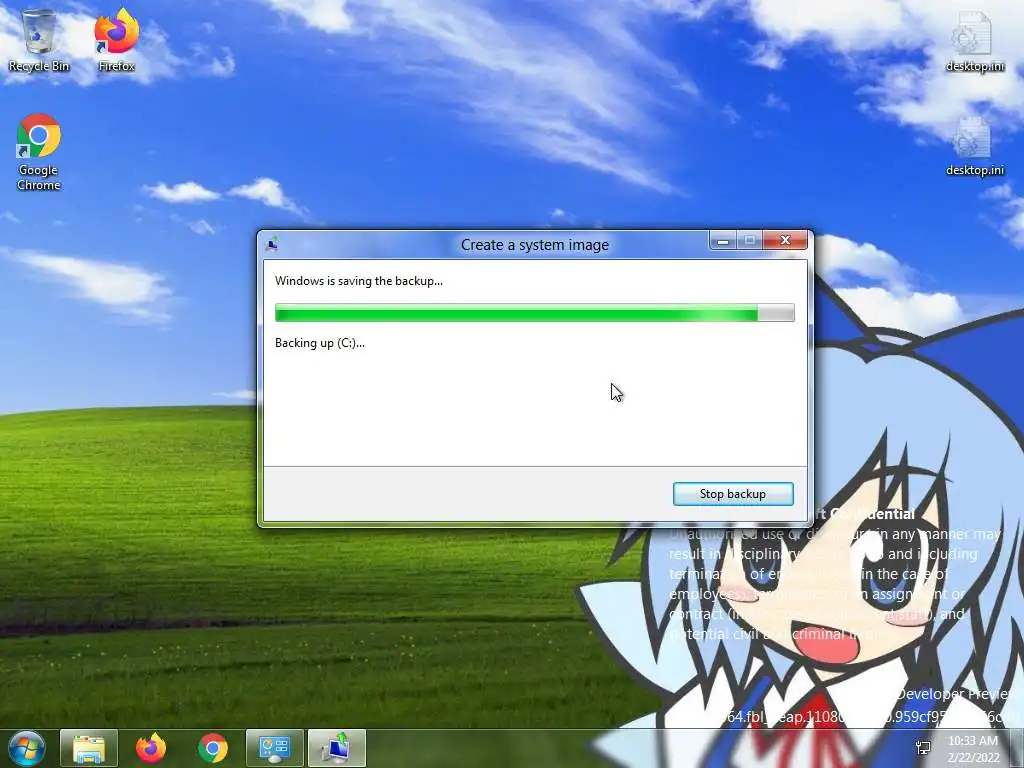
Task: Select the upper desktop.ini file icon
Action: (x=975, y=42)
